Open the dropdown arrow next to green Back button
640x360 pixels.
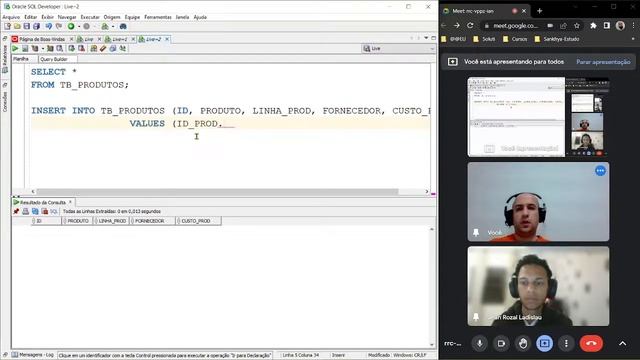[79, 27]
